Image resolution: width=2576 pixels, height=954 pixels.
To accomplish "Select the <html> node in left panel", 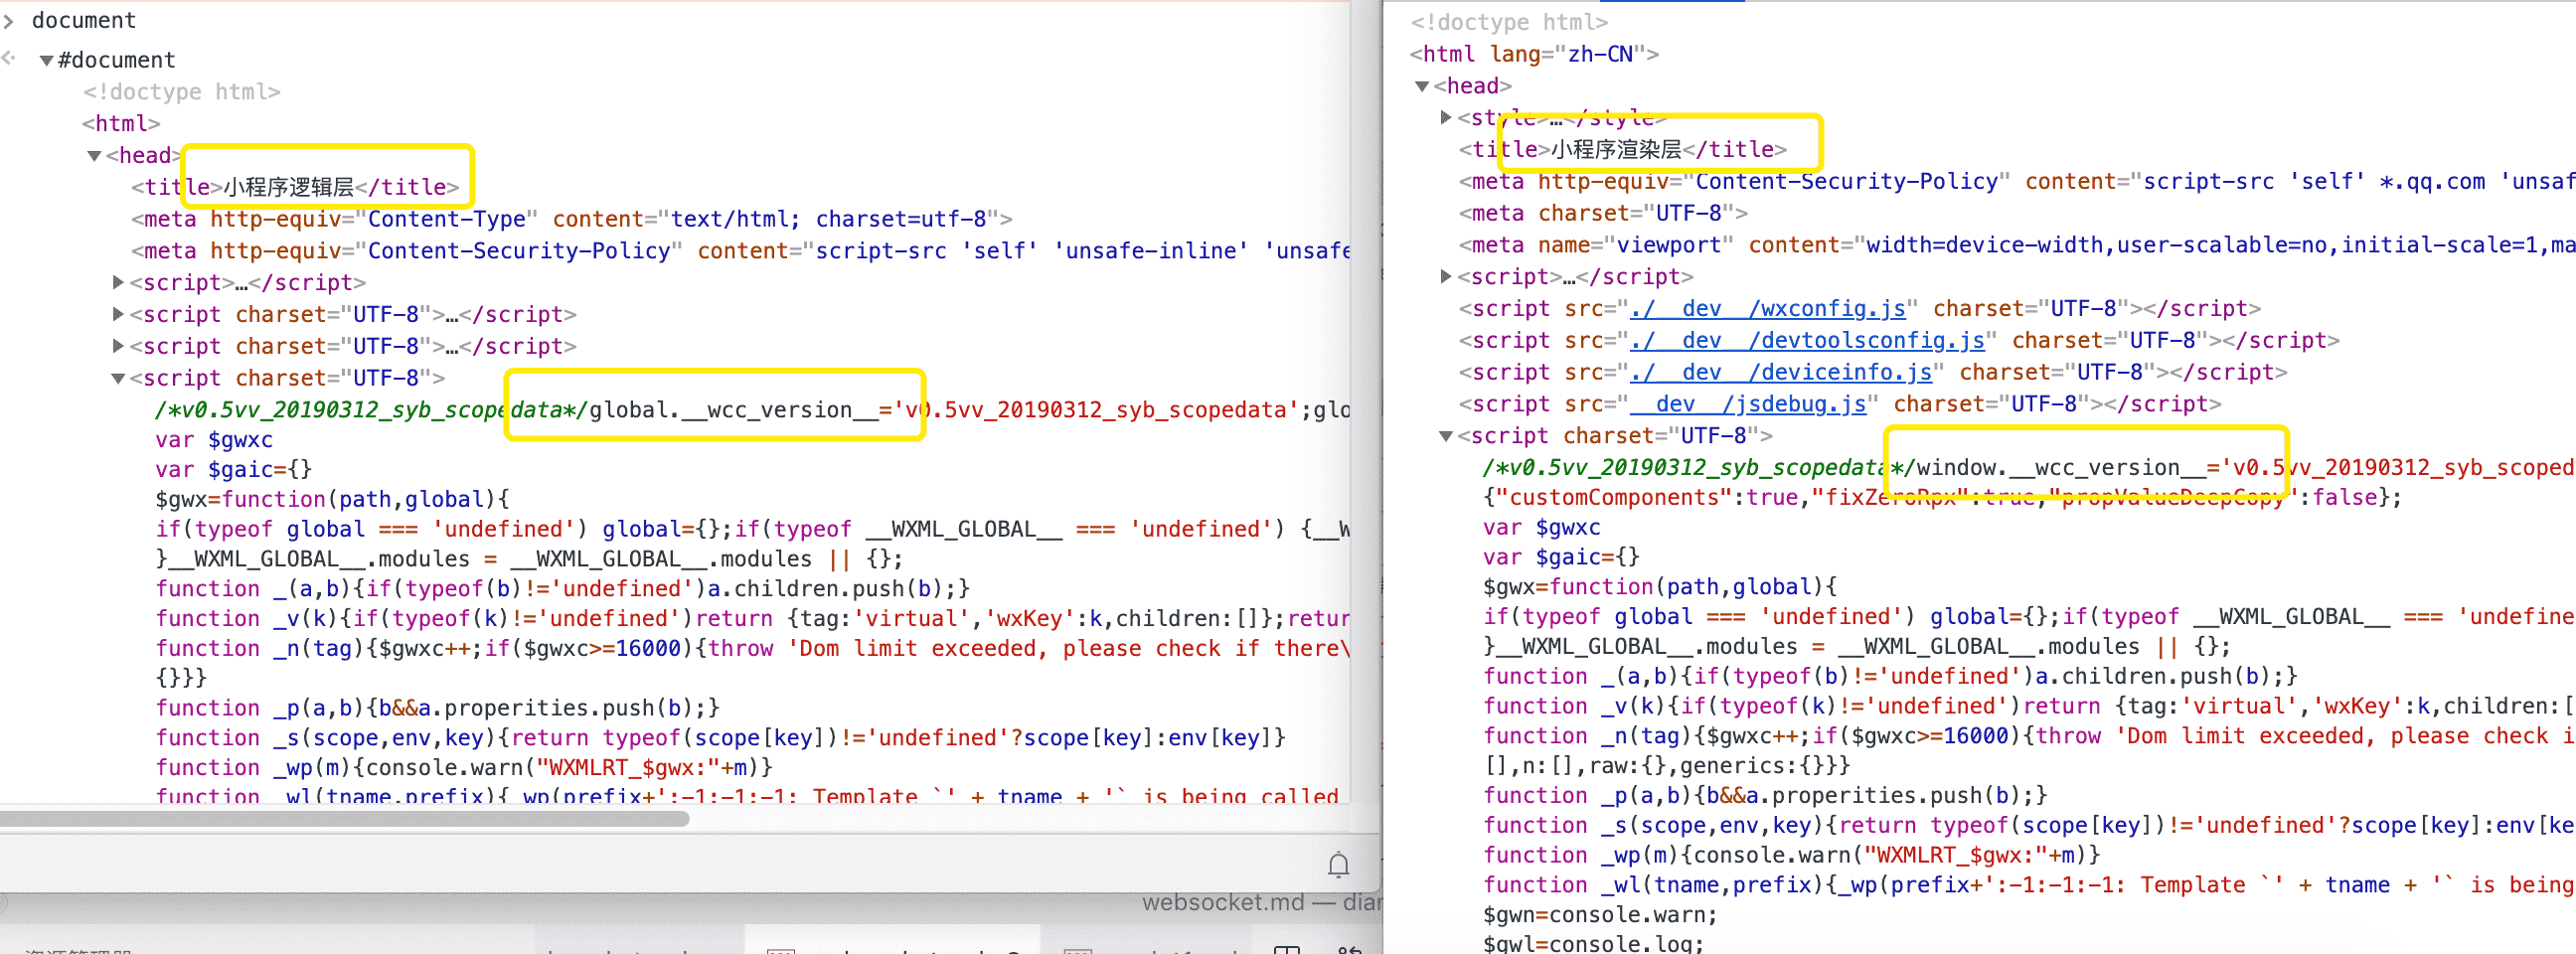I will coord(121,123).
